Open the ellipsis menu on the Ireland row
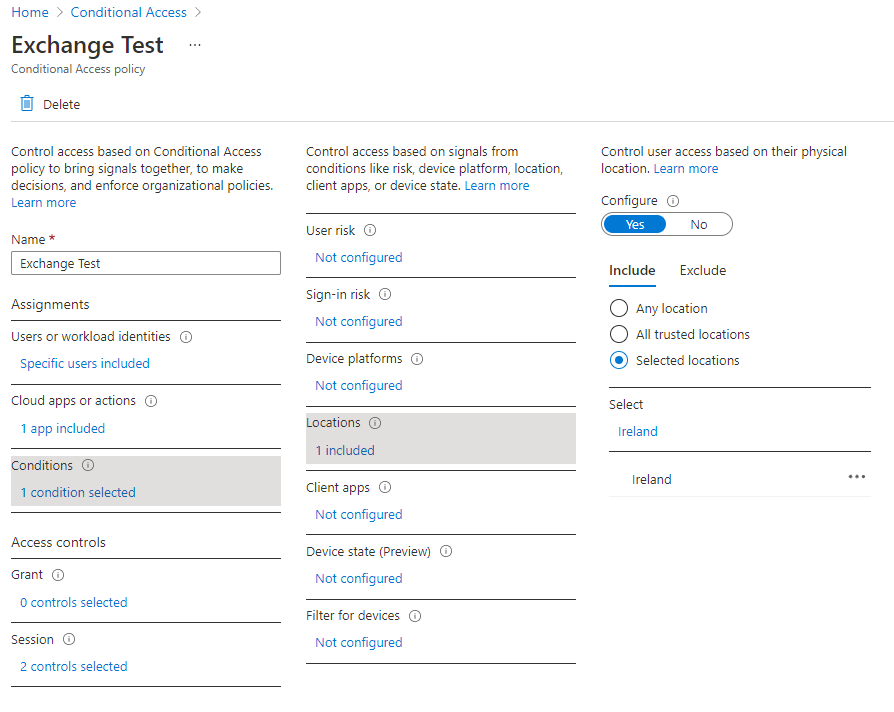Viewport: 894px width, 712px height. [x=856, y=477]
